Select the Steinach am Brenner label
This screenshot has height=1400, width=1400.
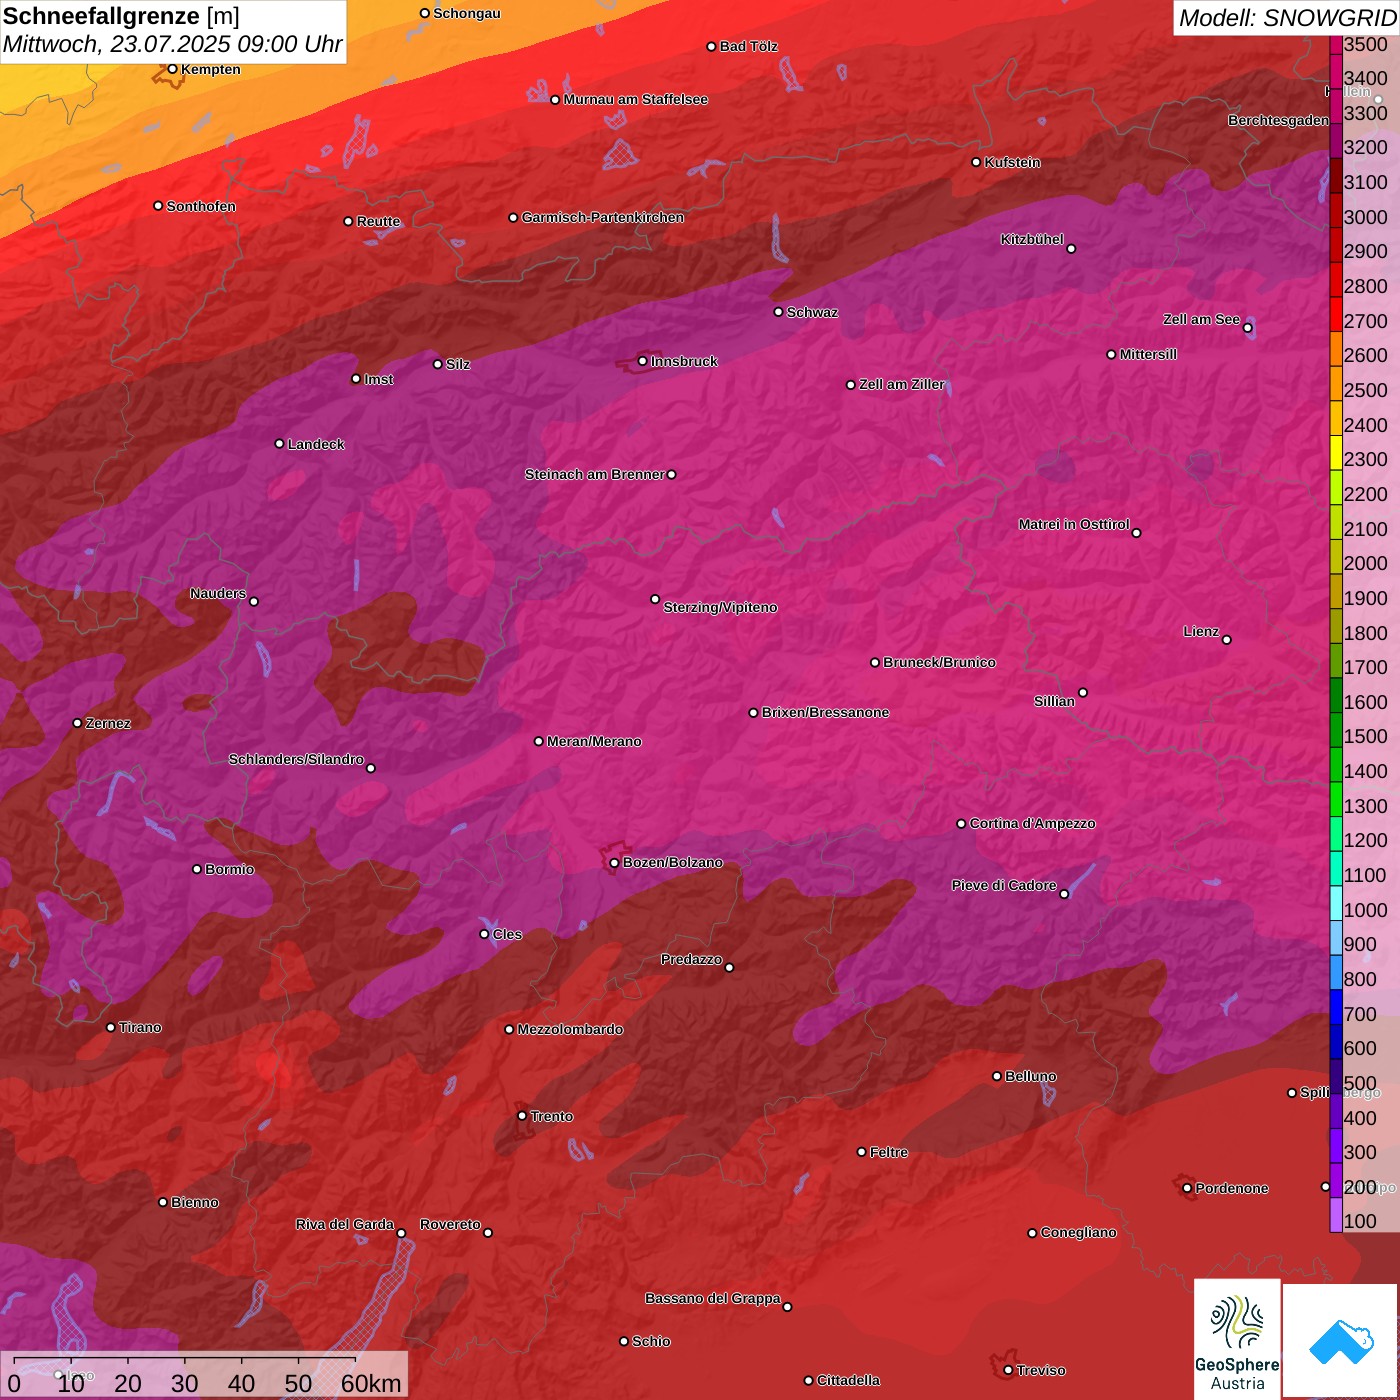594,474
